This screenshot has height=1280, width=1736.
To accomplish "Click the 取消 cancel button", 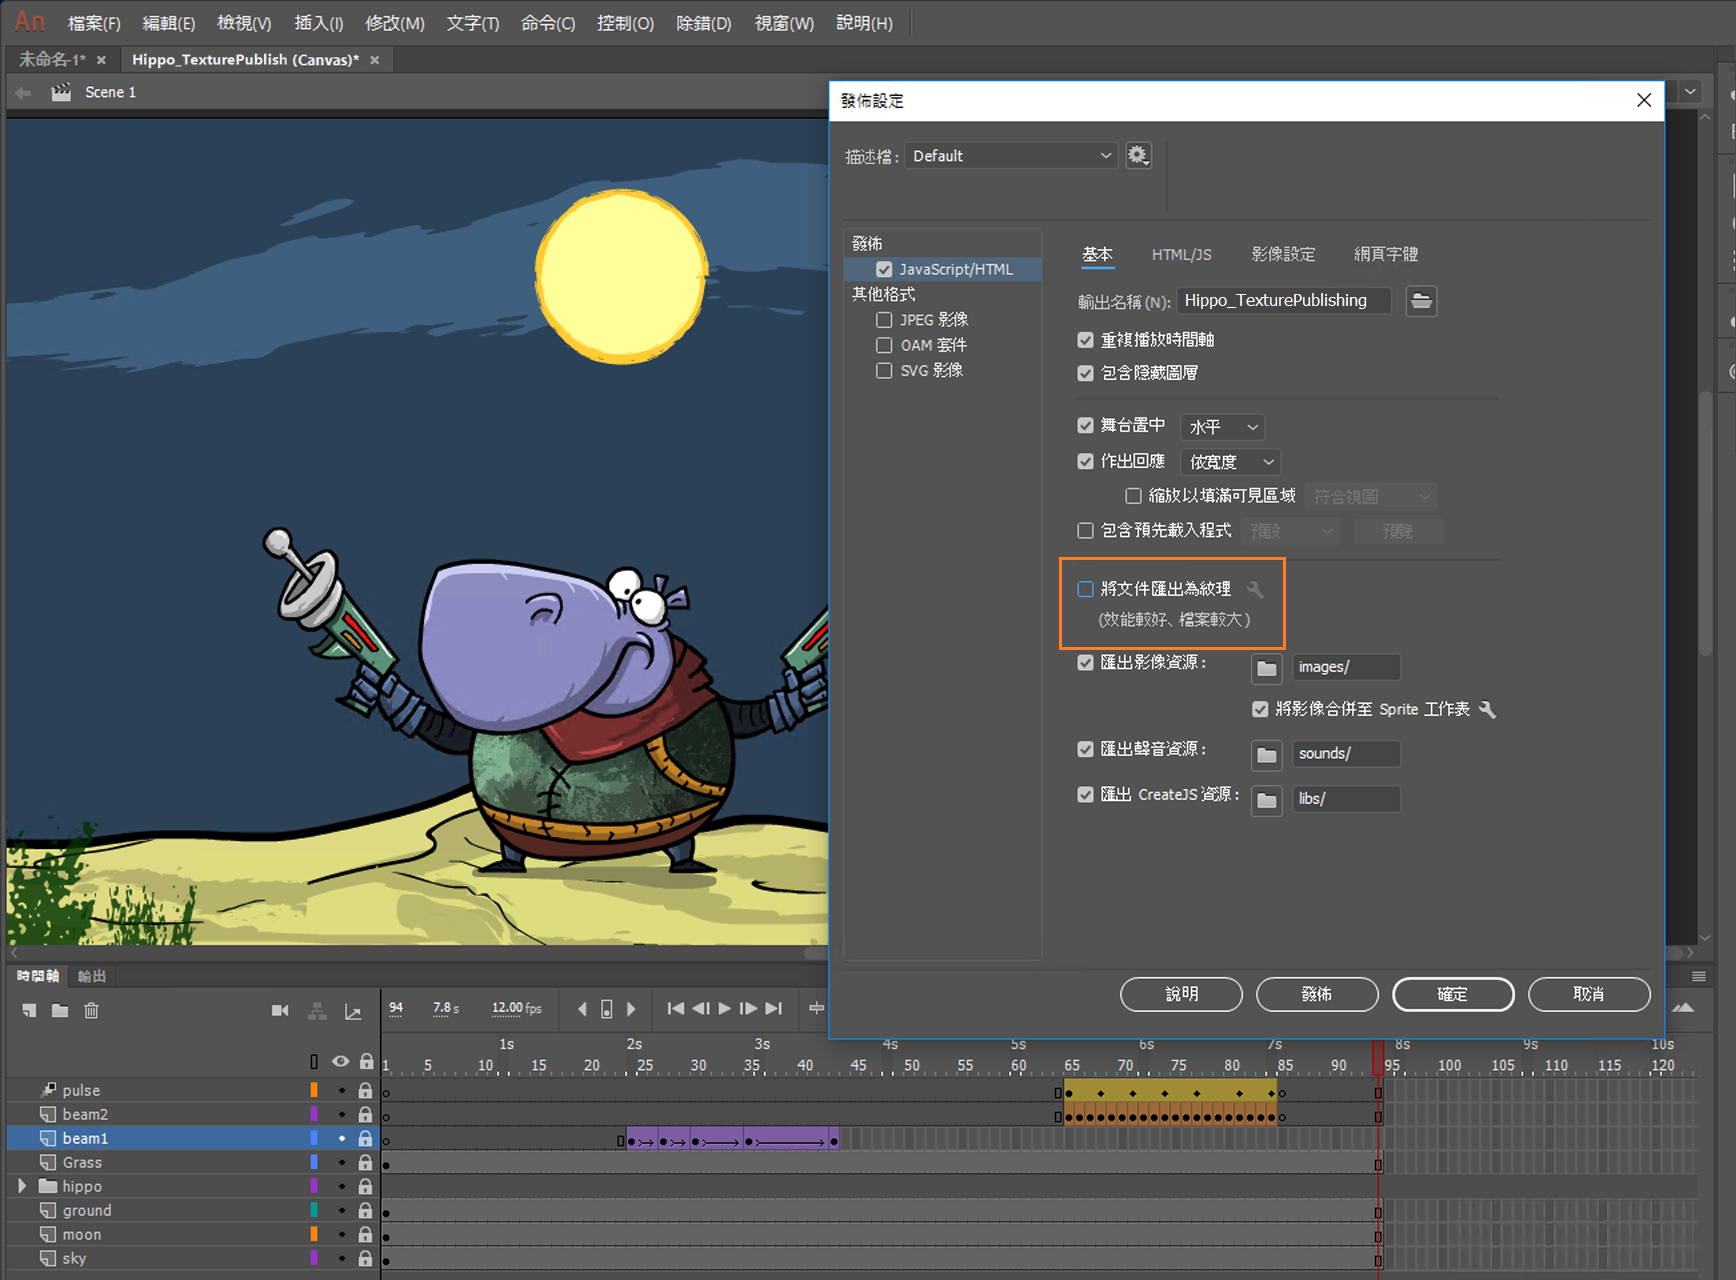I will (1588, 994).
